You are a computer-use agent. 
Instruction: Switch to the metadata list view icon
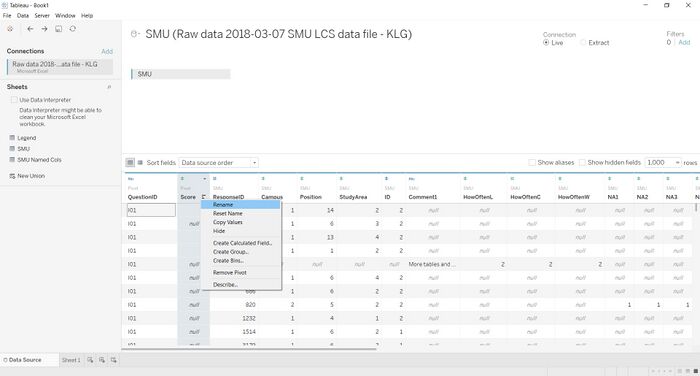point(140,163)
